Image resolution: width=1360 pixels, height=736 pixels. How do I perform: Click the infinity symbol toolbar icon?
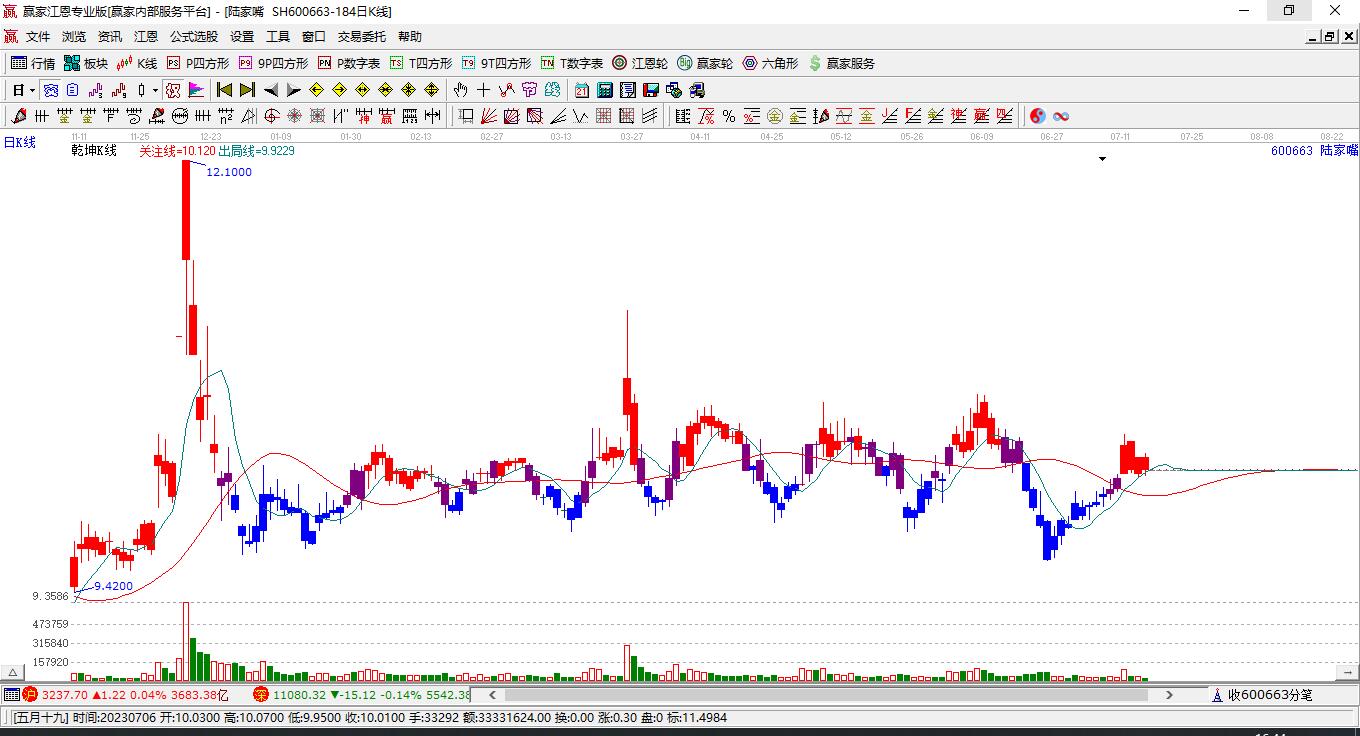(1061, 116)
